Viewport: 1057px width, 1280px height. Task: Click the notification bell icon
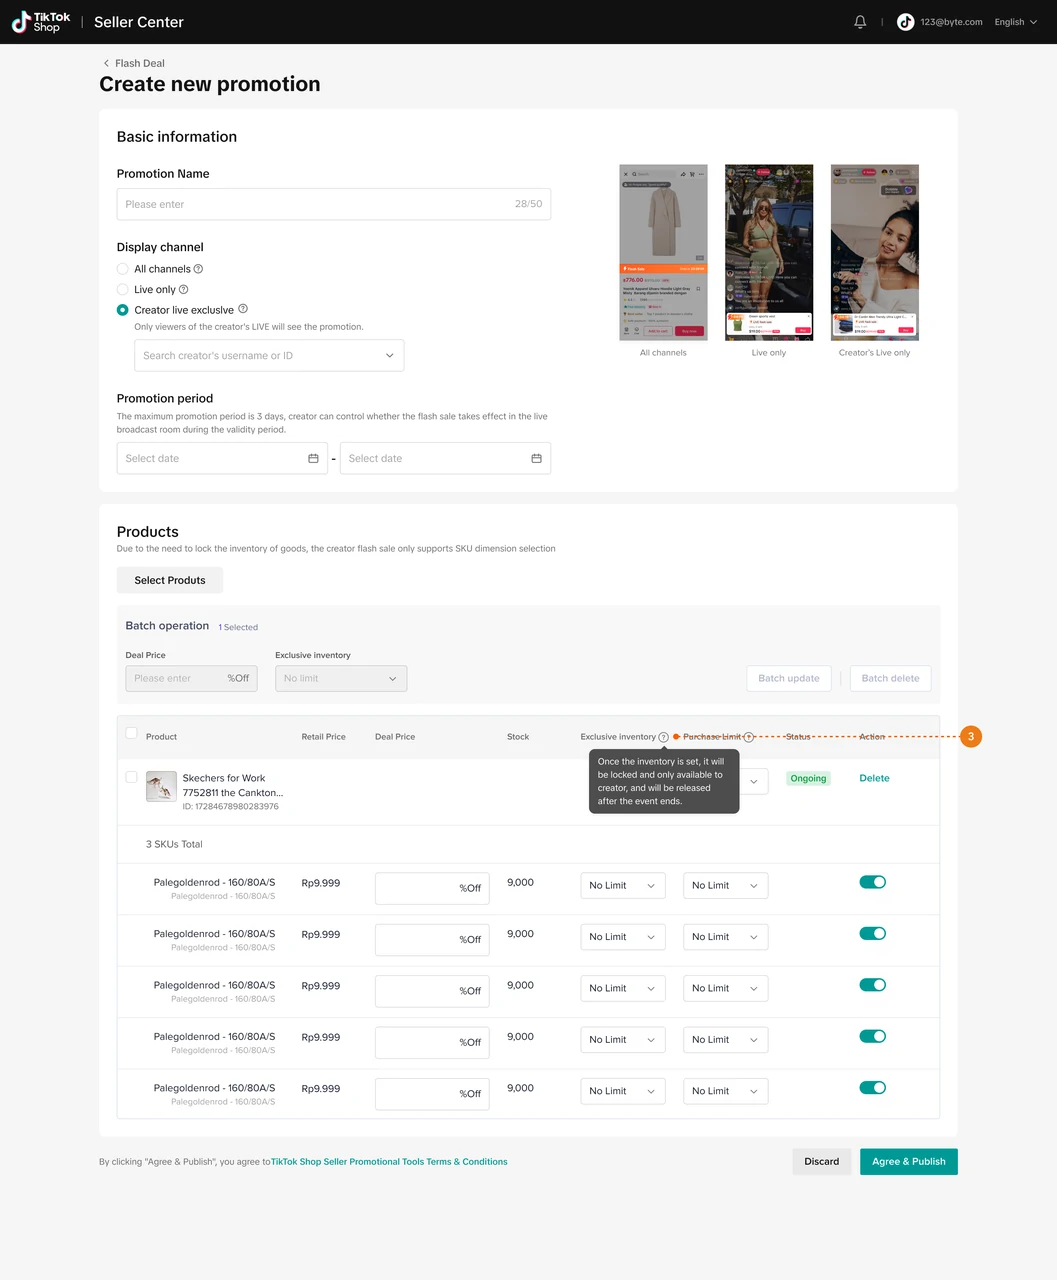[x=860, y=22]
